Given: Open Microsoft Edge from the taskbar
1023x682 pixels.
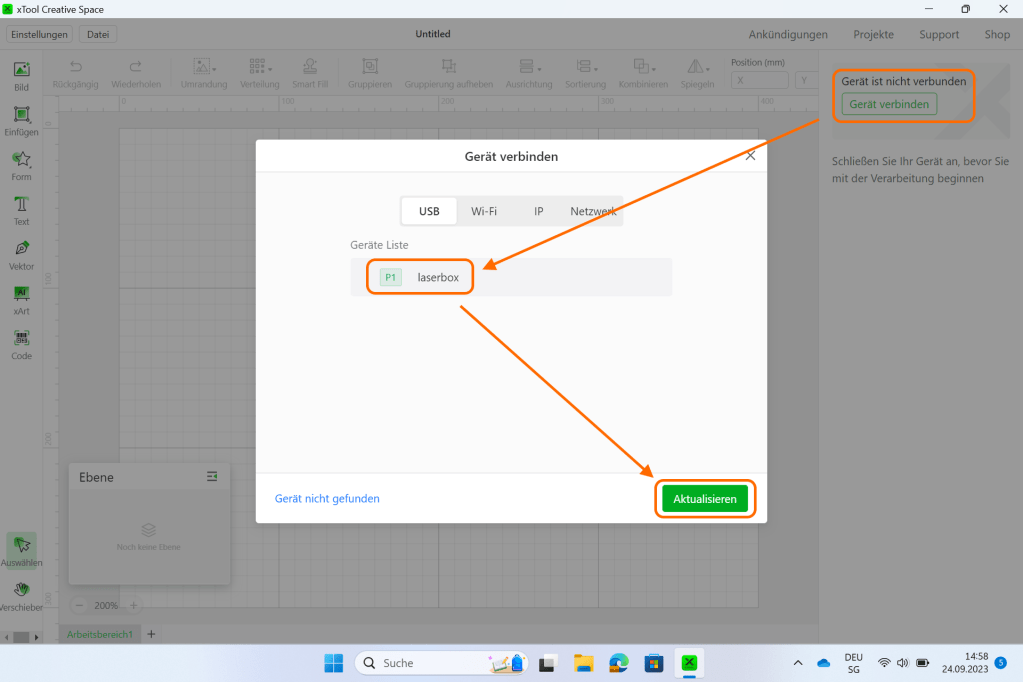Looking at the screenshot, I should [x=619, y=663].
